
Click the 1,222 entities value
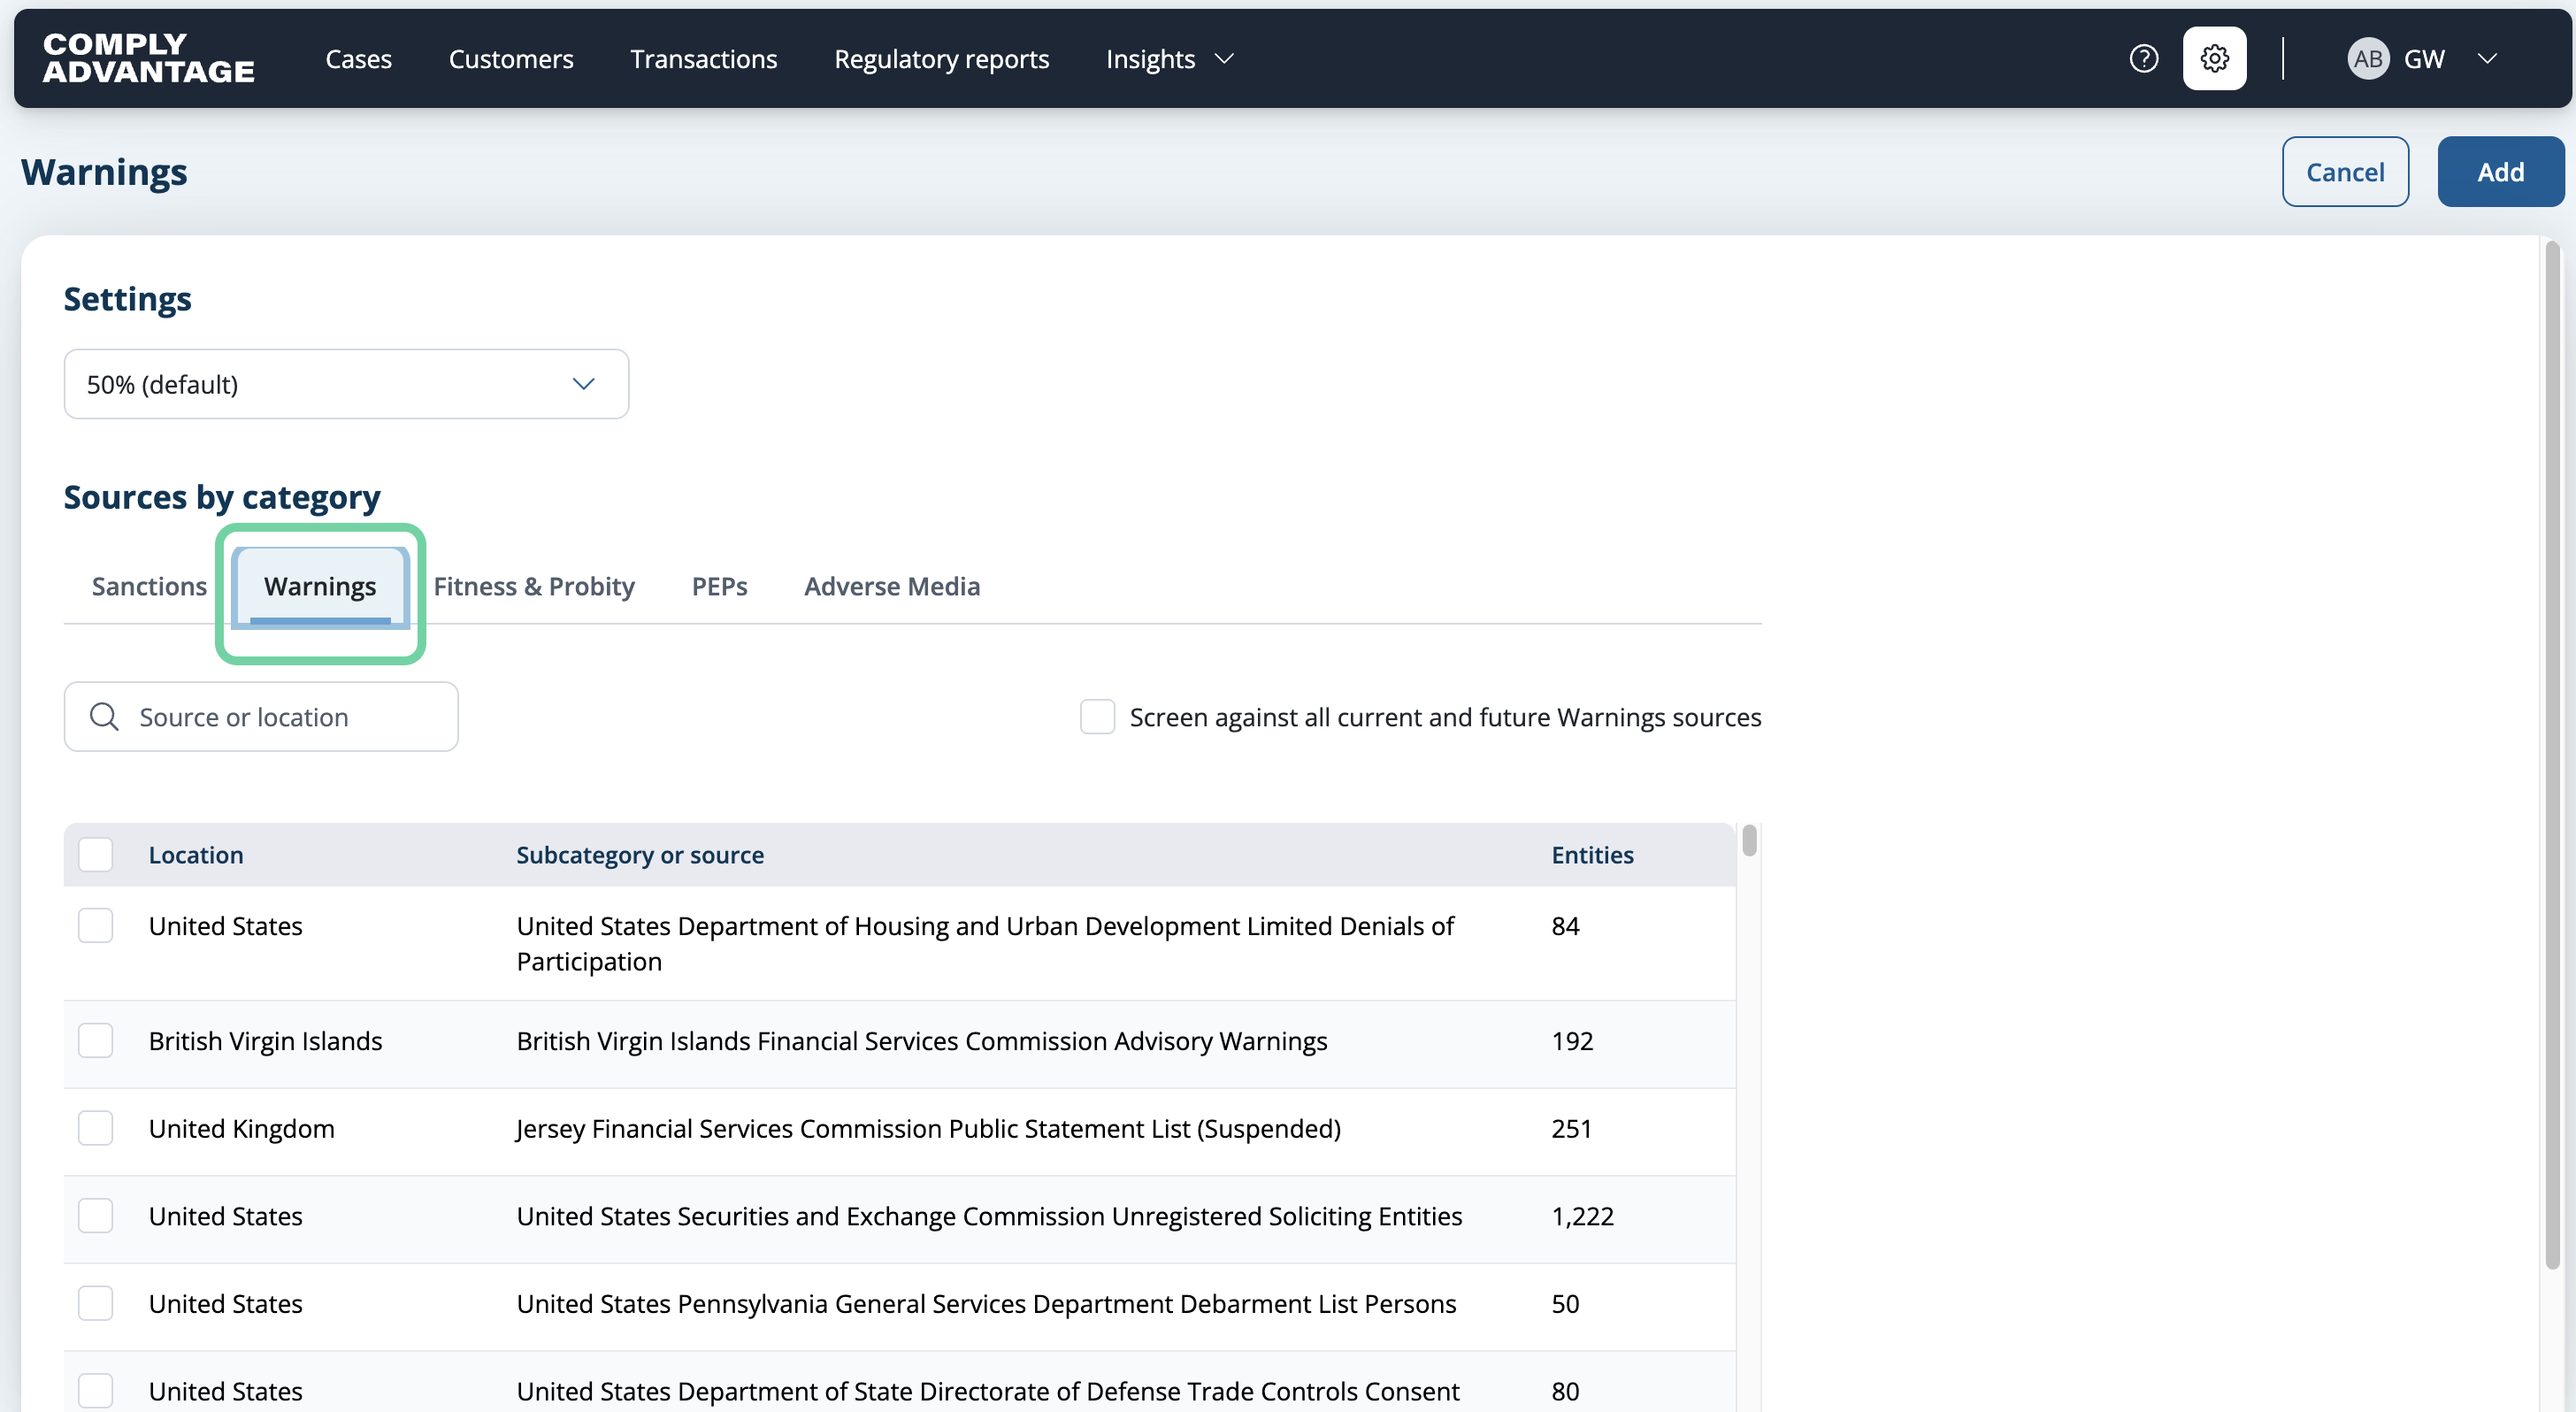[1582, 1216]
